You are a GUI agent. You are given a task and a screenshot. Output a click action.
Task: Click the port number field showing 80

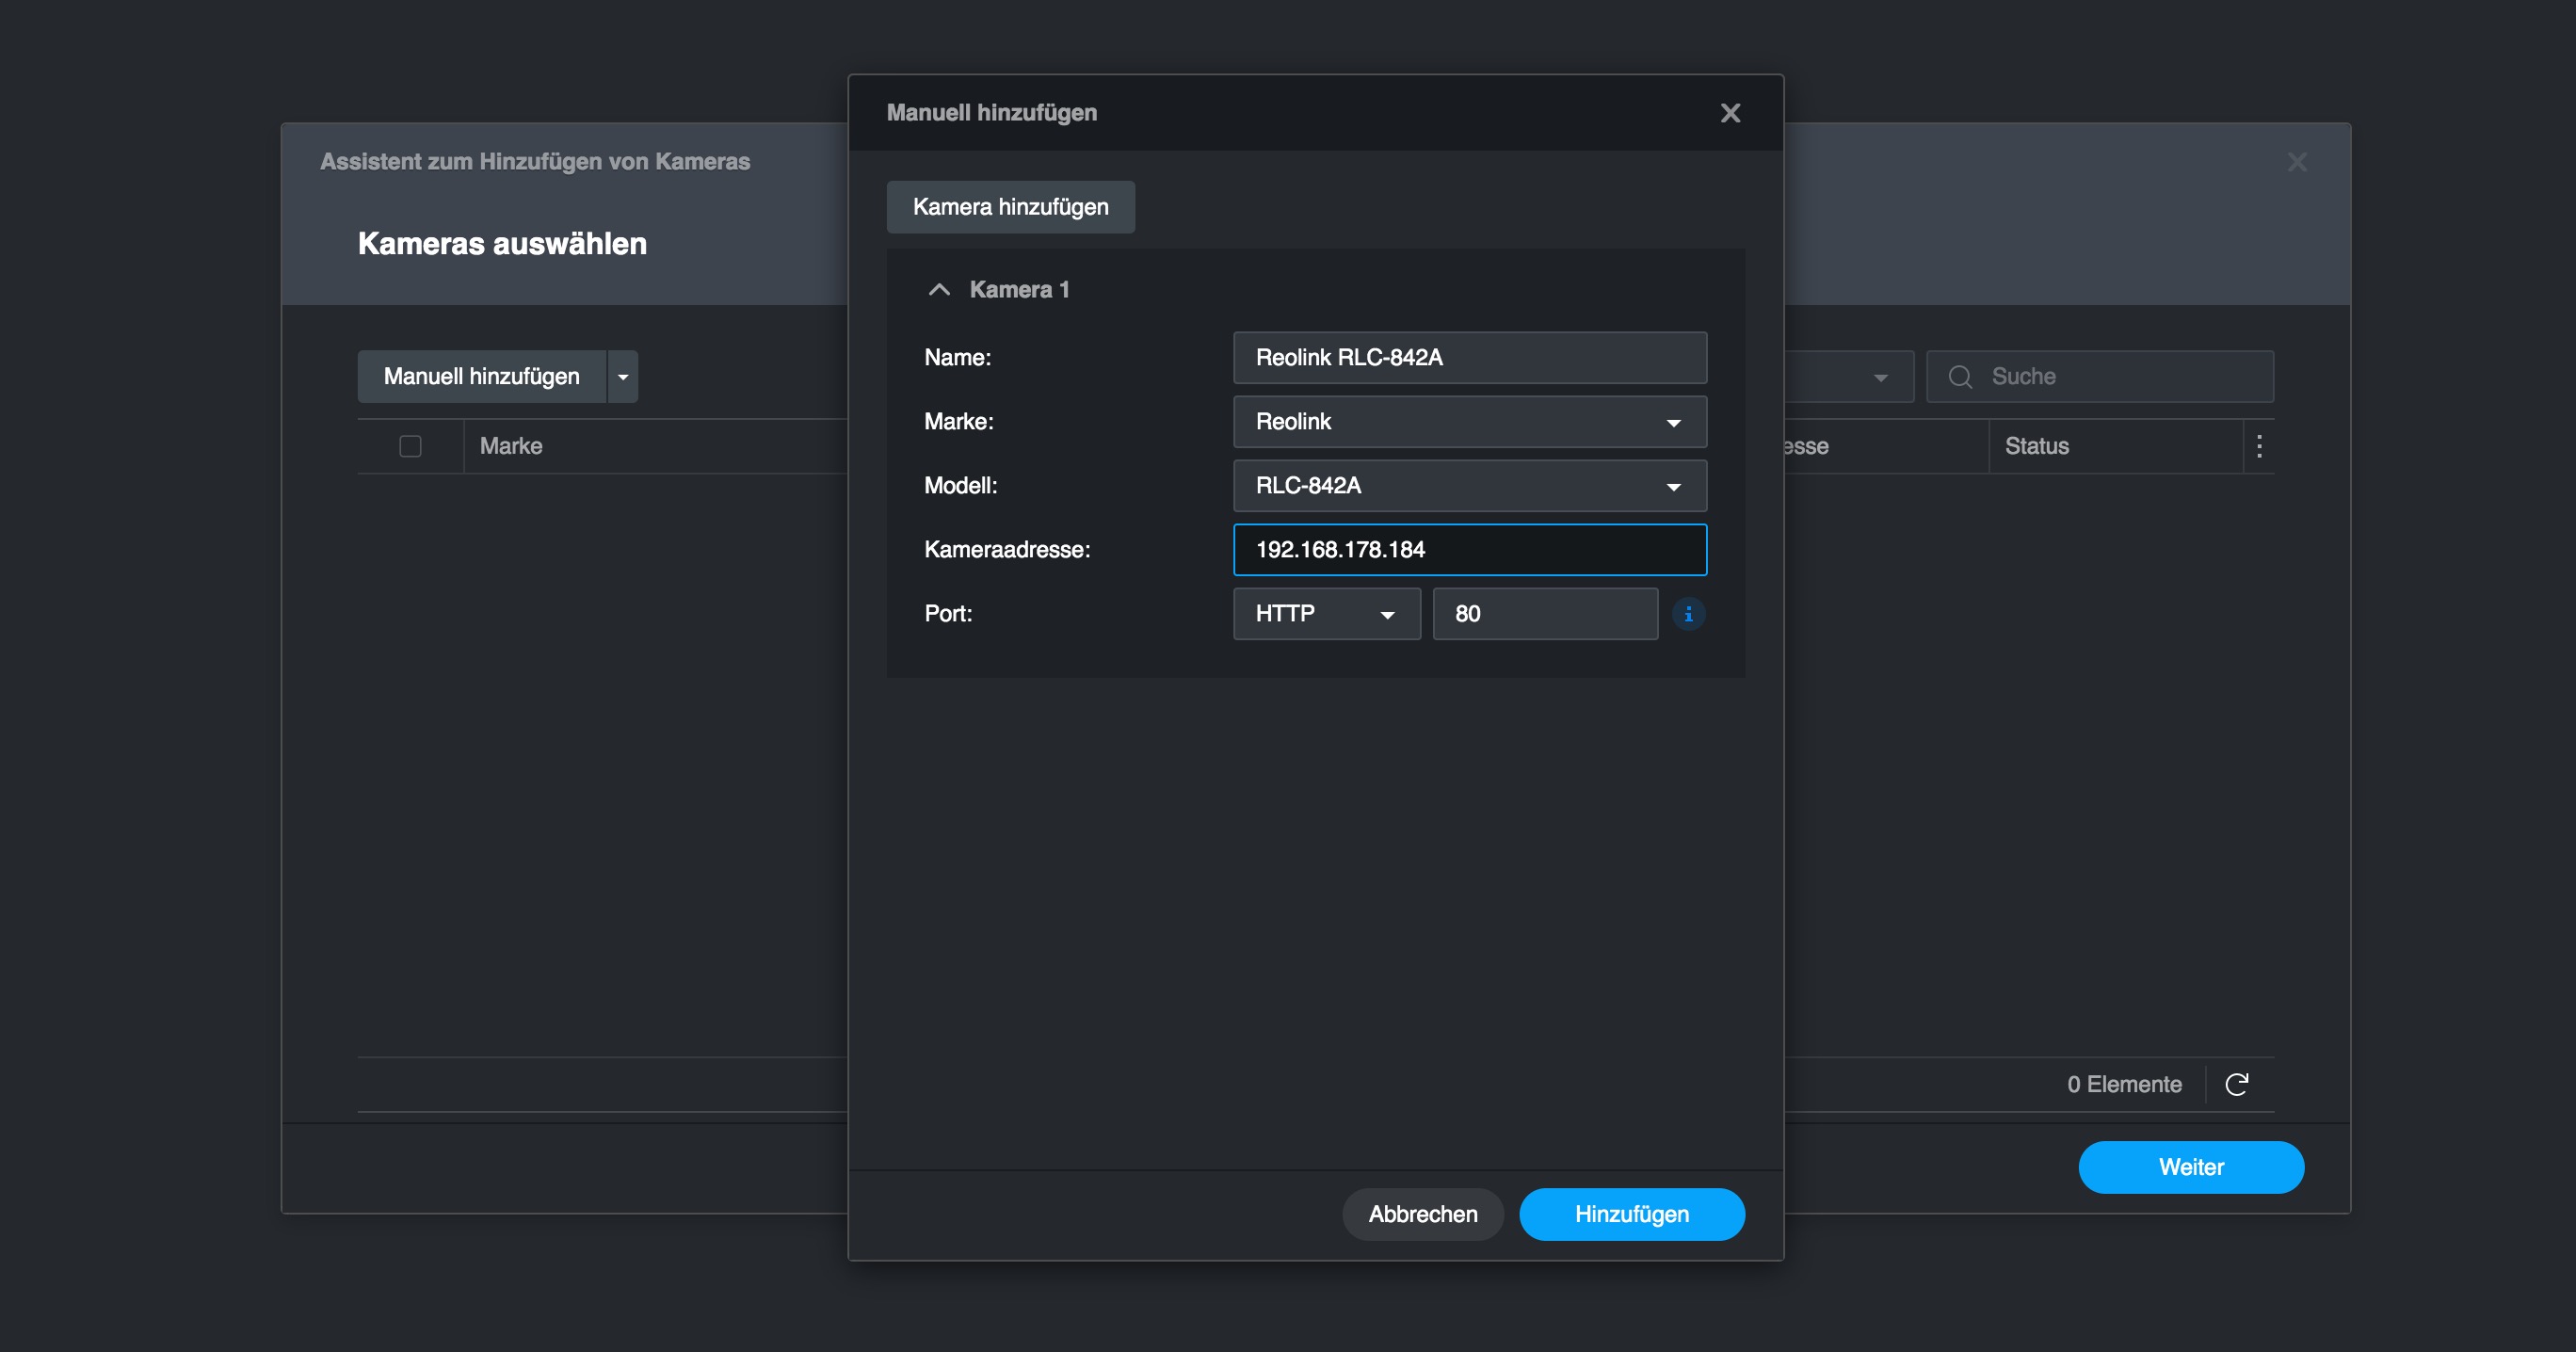(x=1544, y=614)
